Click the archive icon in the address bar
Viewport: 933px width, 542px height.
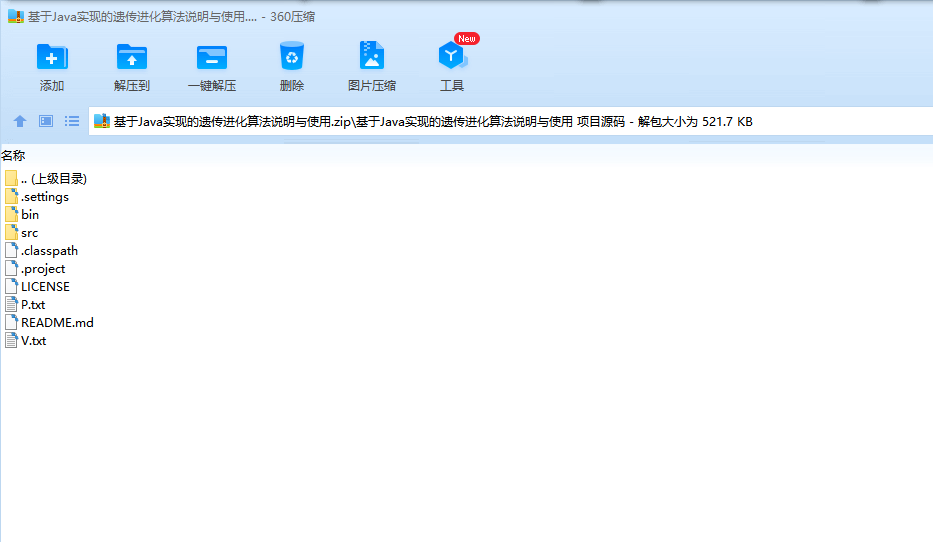(102, 121)
